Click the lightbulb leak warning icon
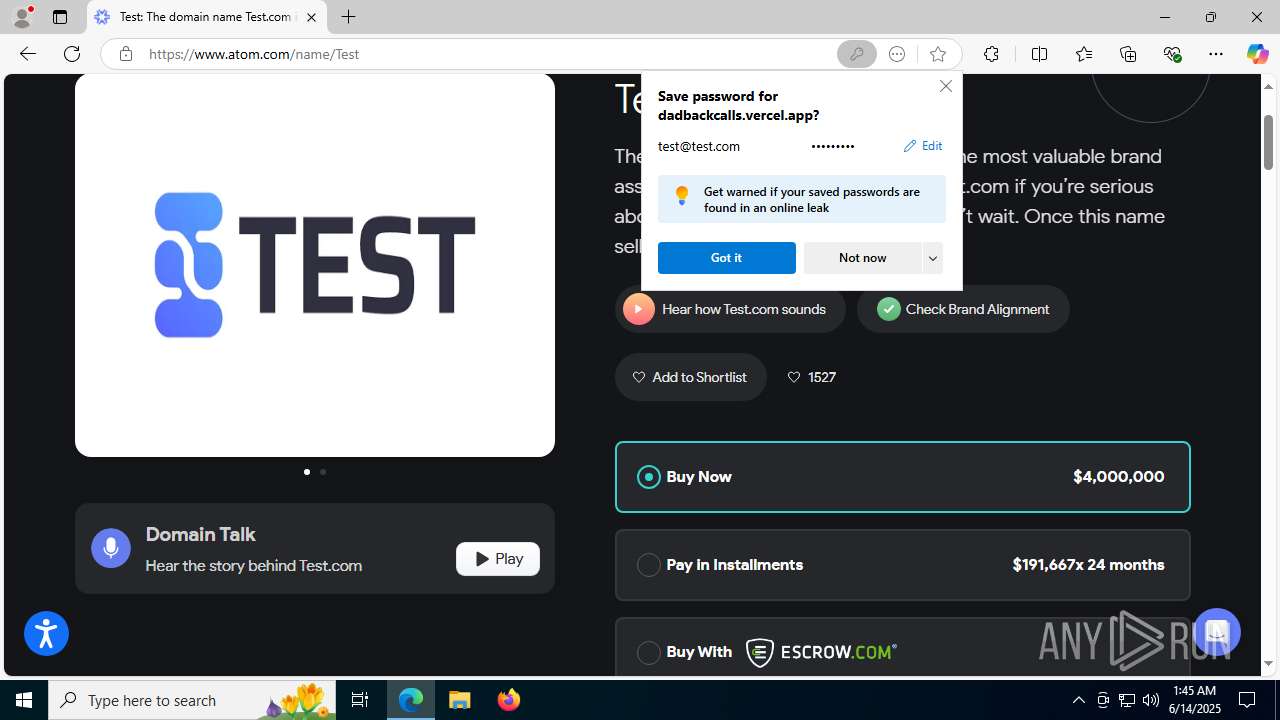The image size is (1280, 720). (x=682, y=195)
